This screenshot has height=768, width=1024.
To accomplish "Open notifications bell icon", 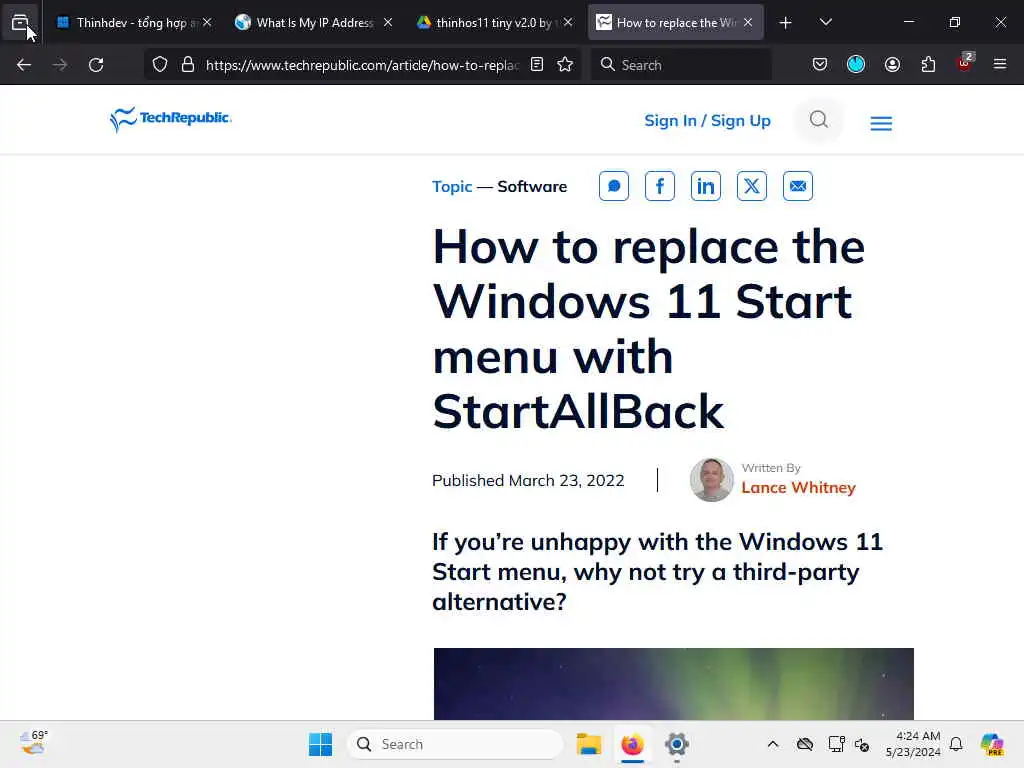I will point(956,744).
